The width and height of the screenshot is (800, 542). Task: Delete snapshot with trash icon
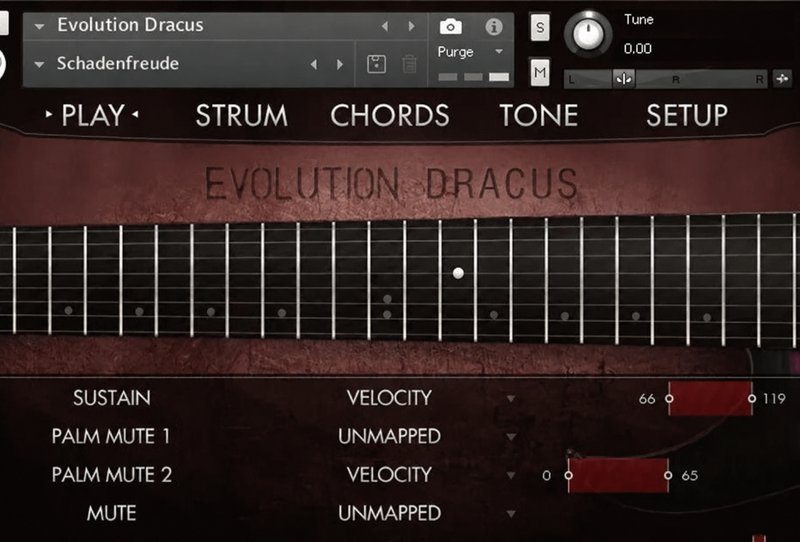(x=409, y=64)
